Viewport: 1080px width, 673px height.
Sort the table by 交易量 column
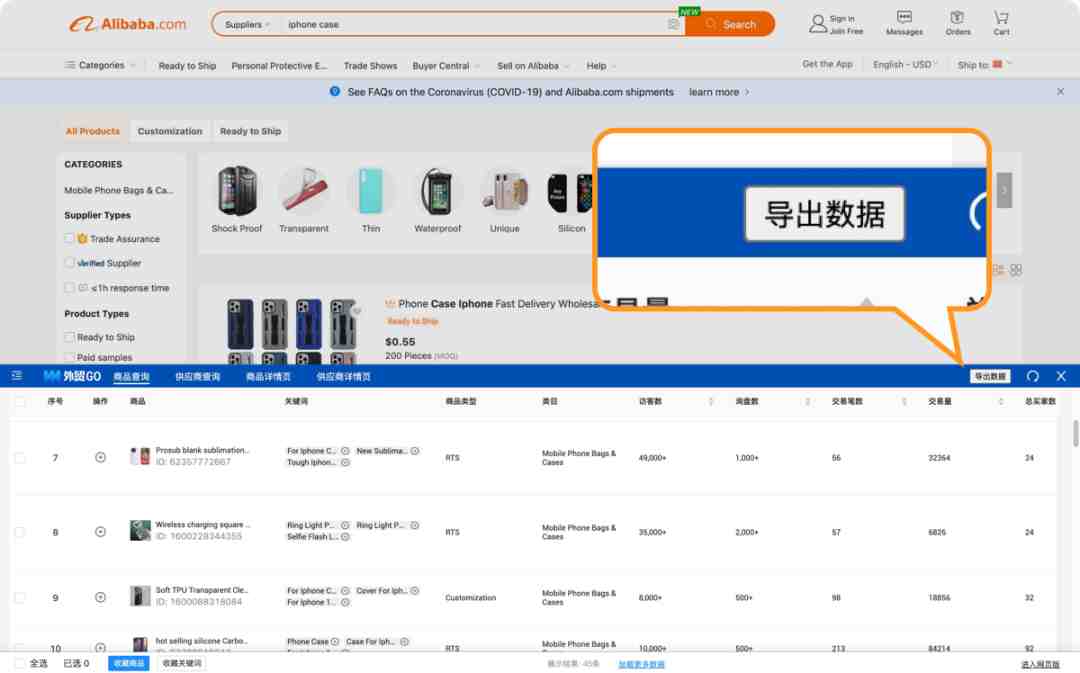click(1000, 401)
